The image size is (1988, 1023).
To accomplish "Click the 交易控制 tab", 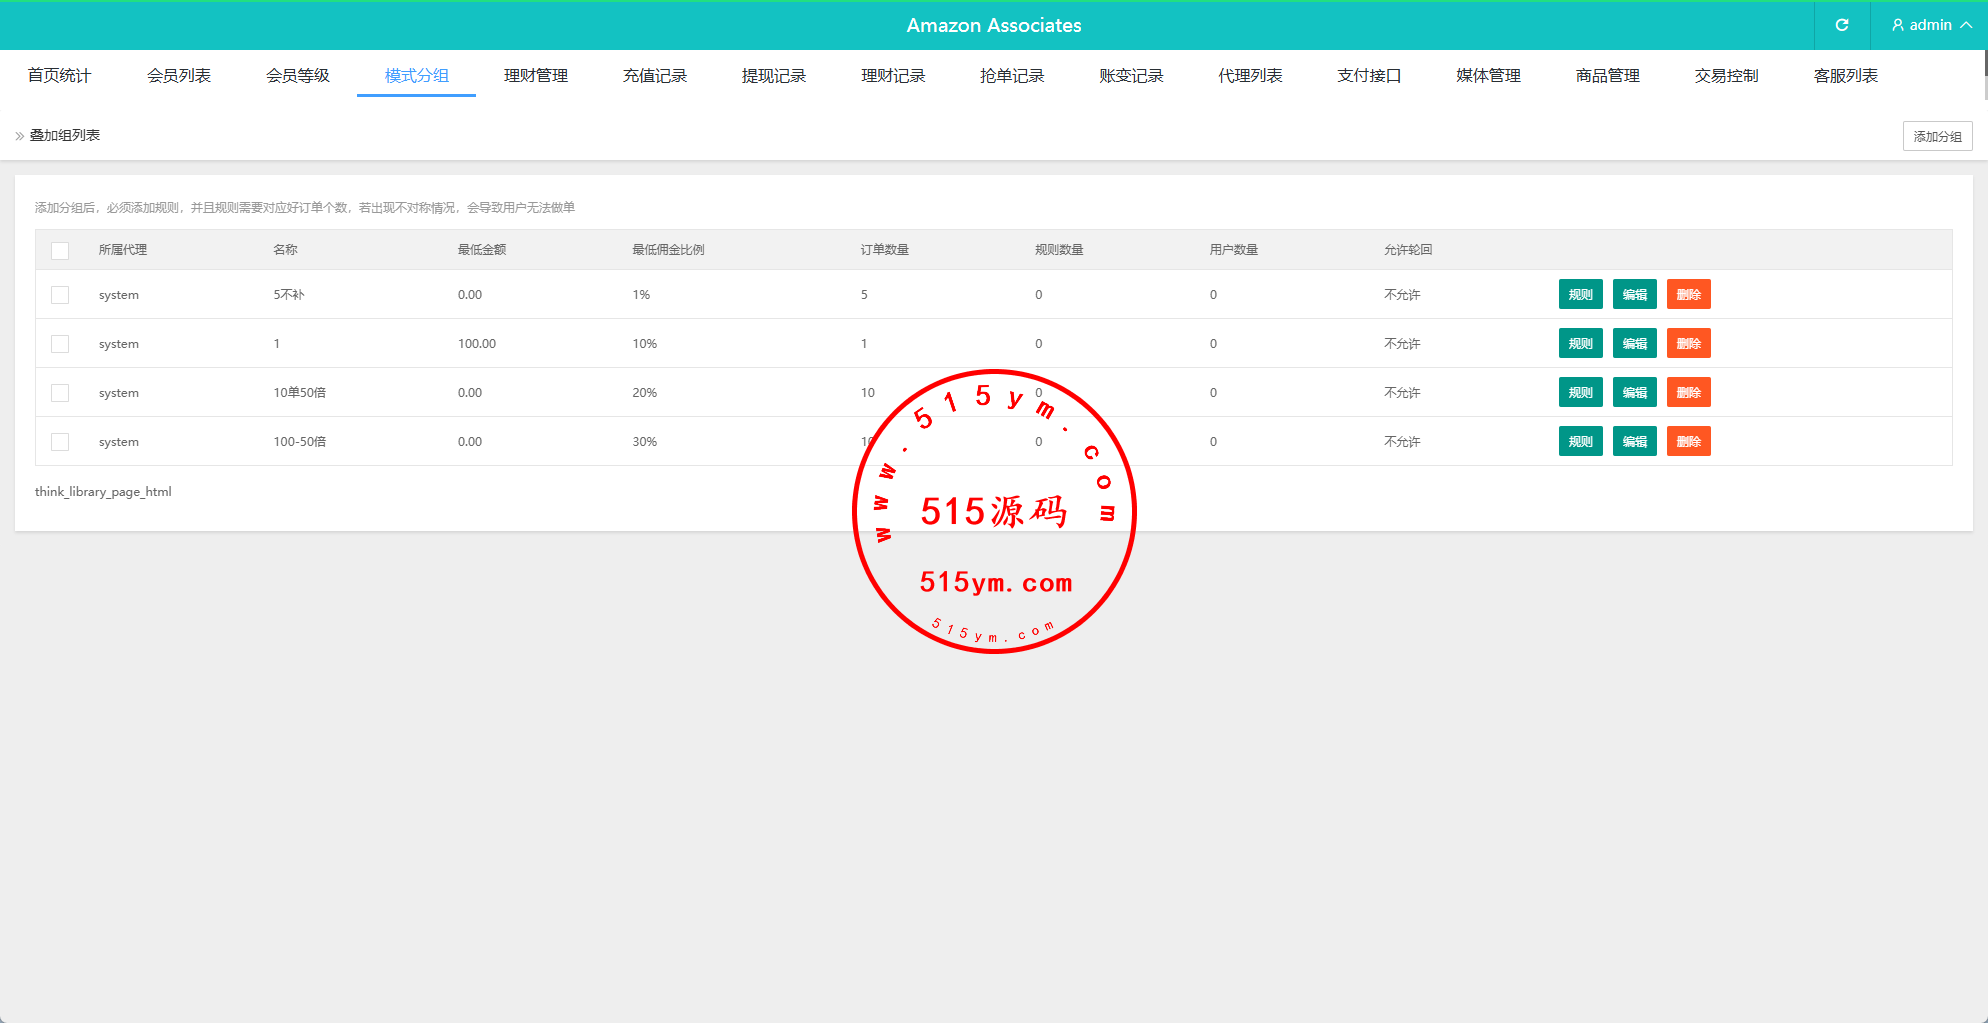I will (1726, 76).
